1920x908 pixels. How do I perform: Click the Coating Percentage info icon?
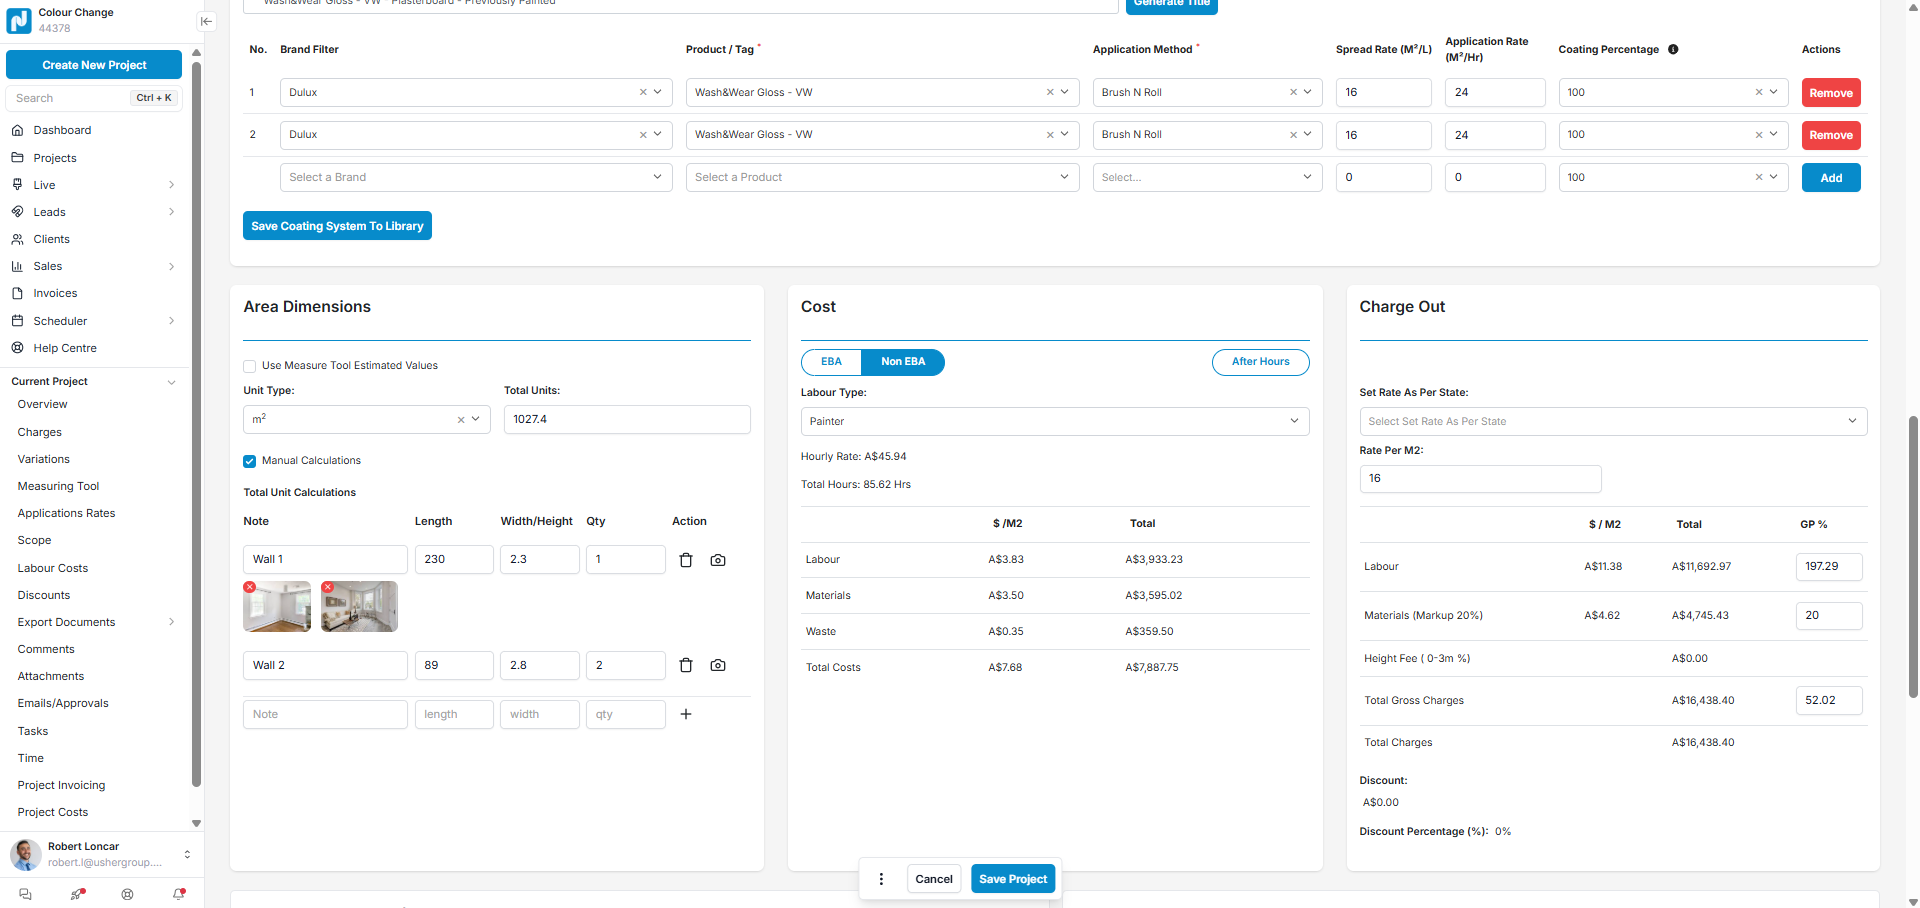(x=1673, y=49)
